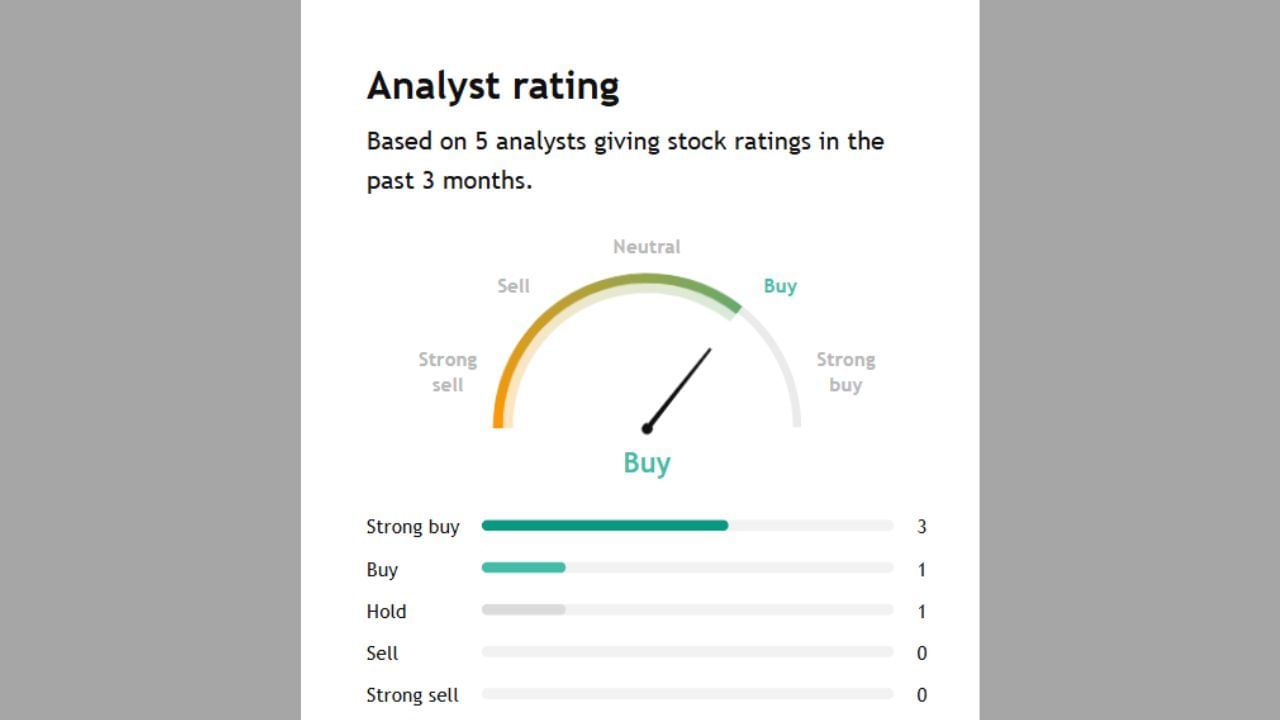Screen dimensions: 1280x720
Task: Select the "Strong sell" label left of the gauge
Action: coord(447,372)
